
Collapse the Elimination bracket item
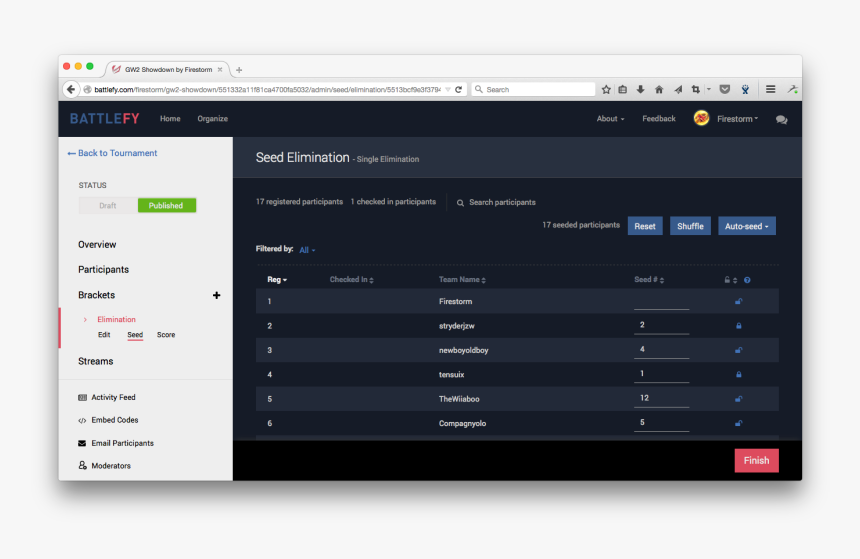85,319
